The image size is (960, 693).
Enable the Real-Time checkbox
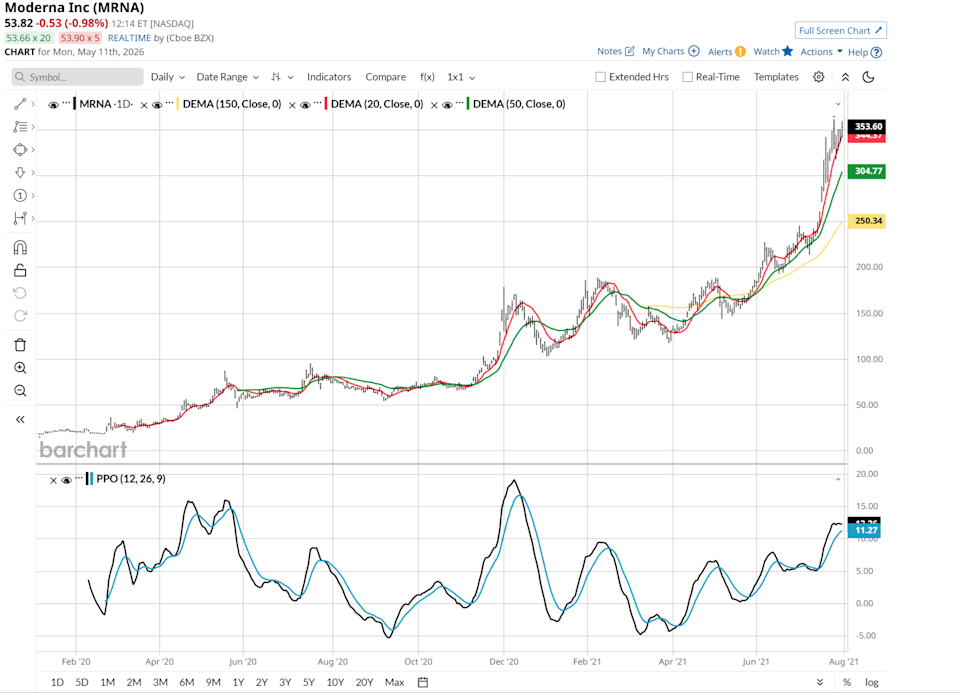(x=688, y=77)
